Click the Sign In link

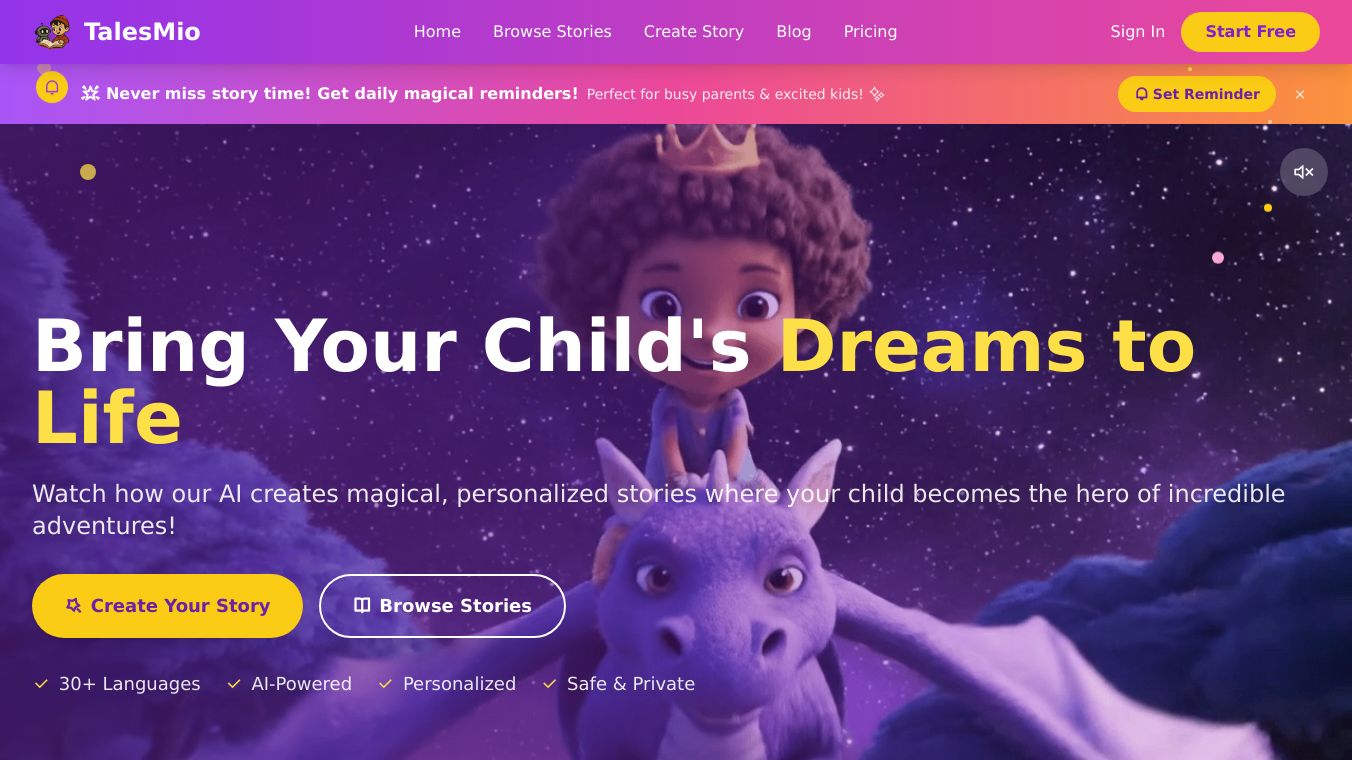coord(1137,32)
